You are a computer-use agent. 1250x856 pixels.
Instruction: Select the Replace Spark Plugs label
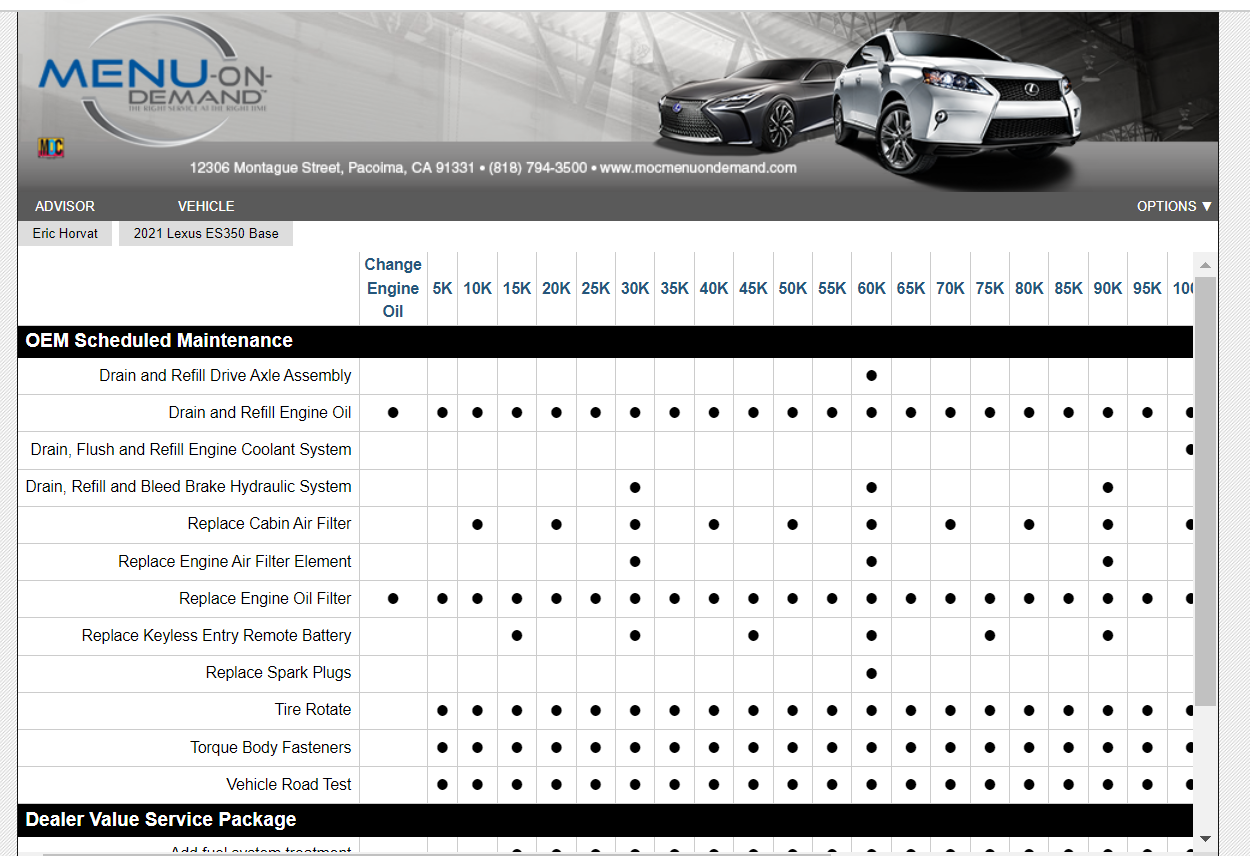coord(279,673)
